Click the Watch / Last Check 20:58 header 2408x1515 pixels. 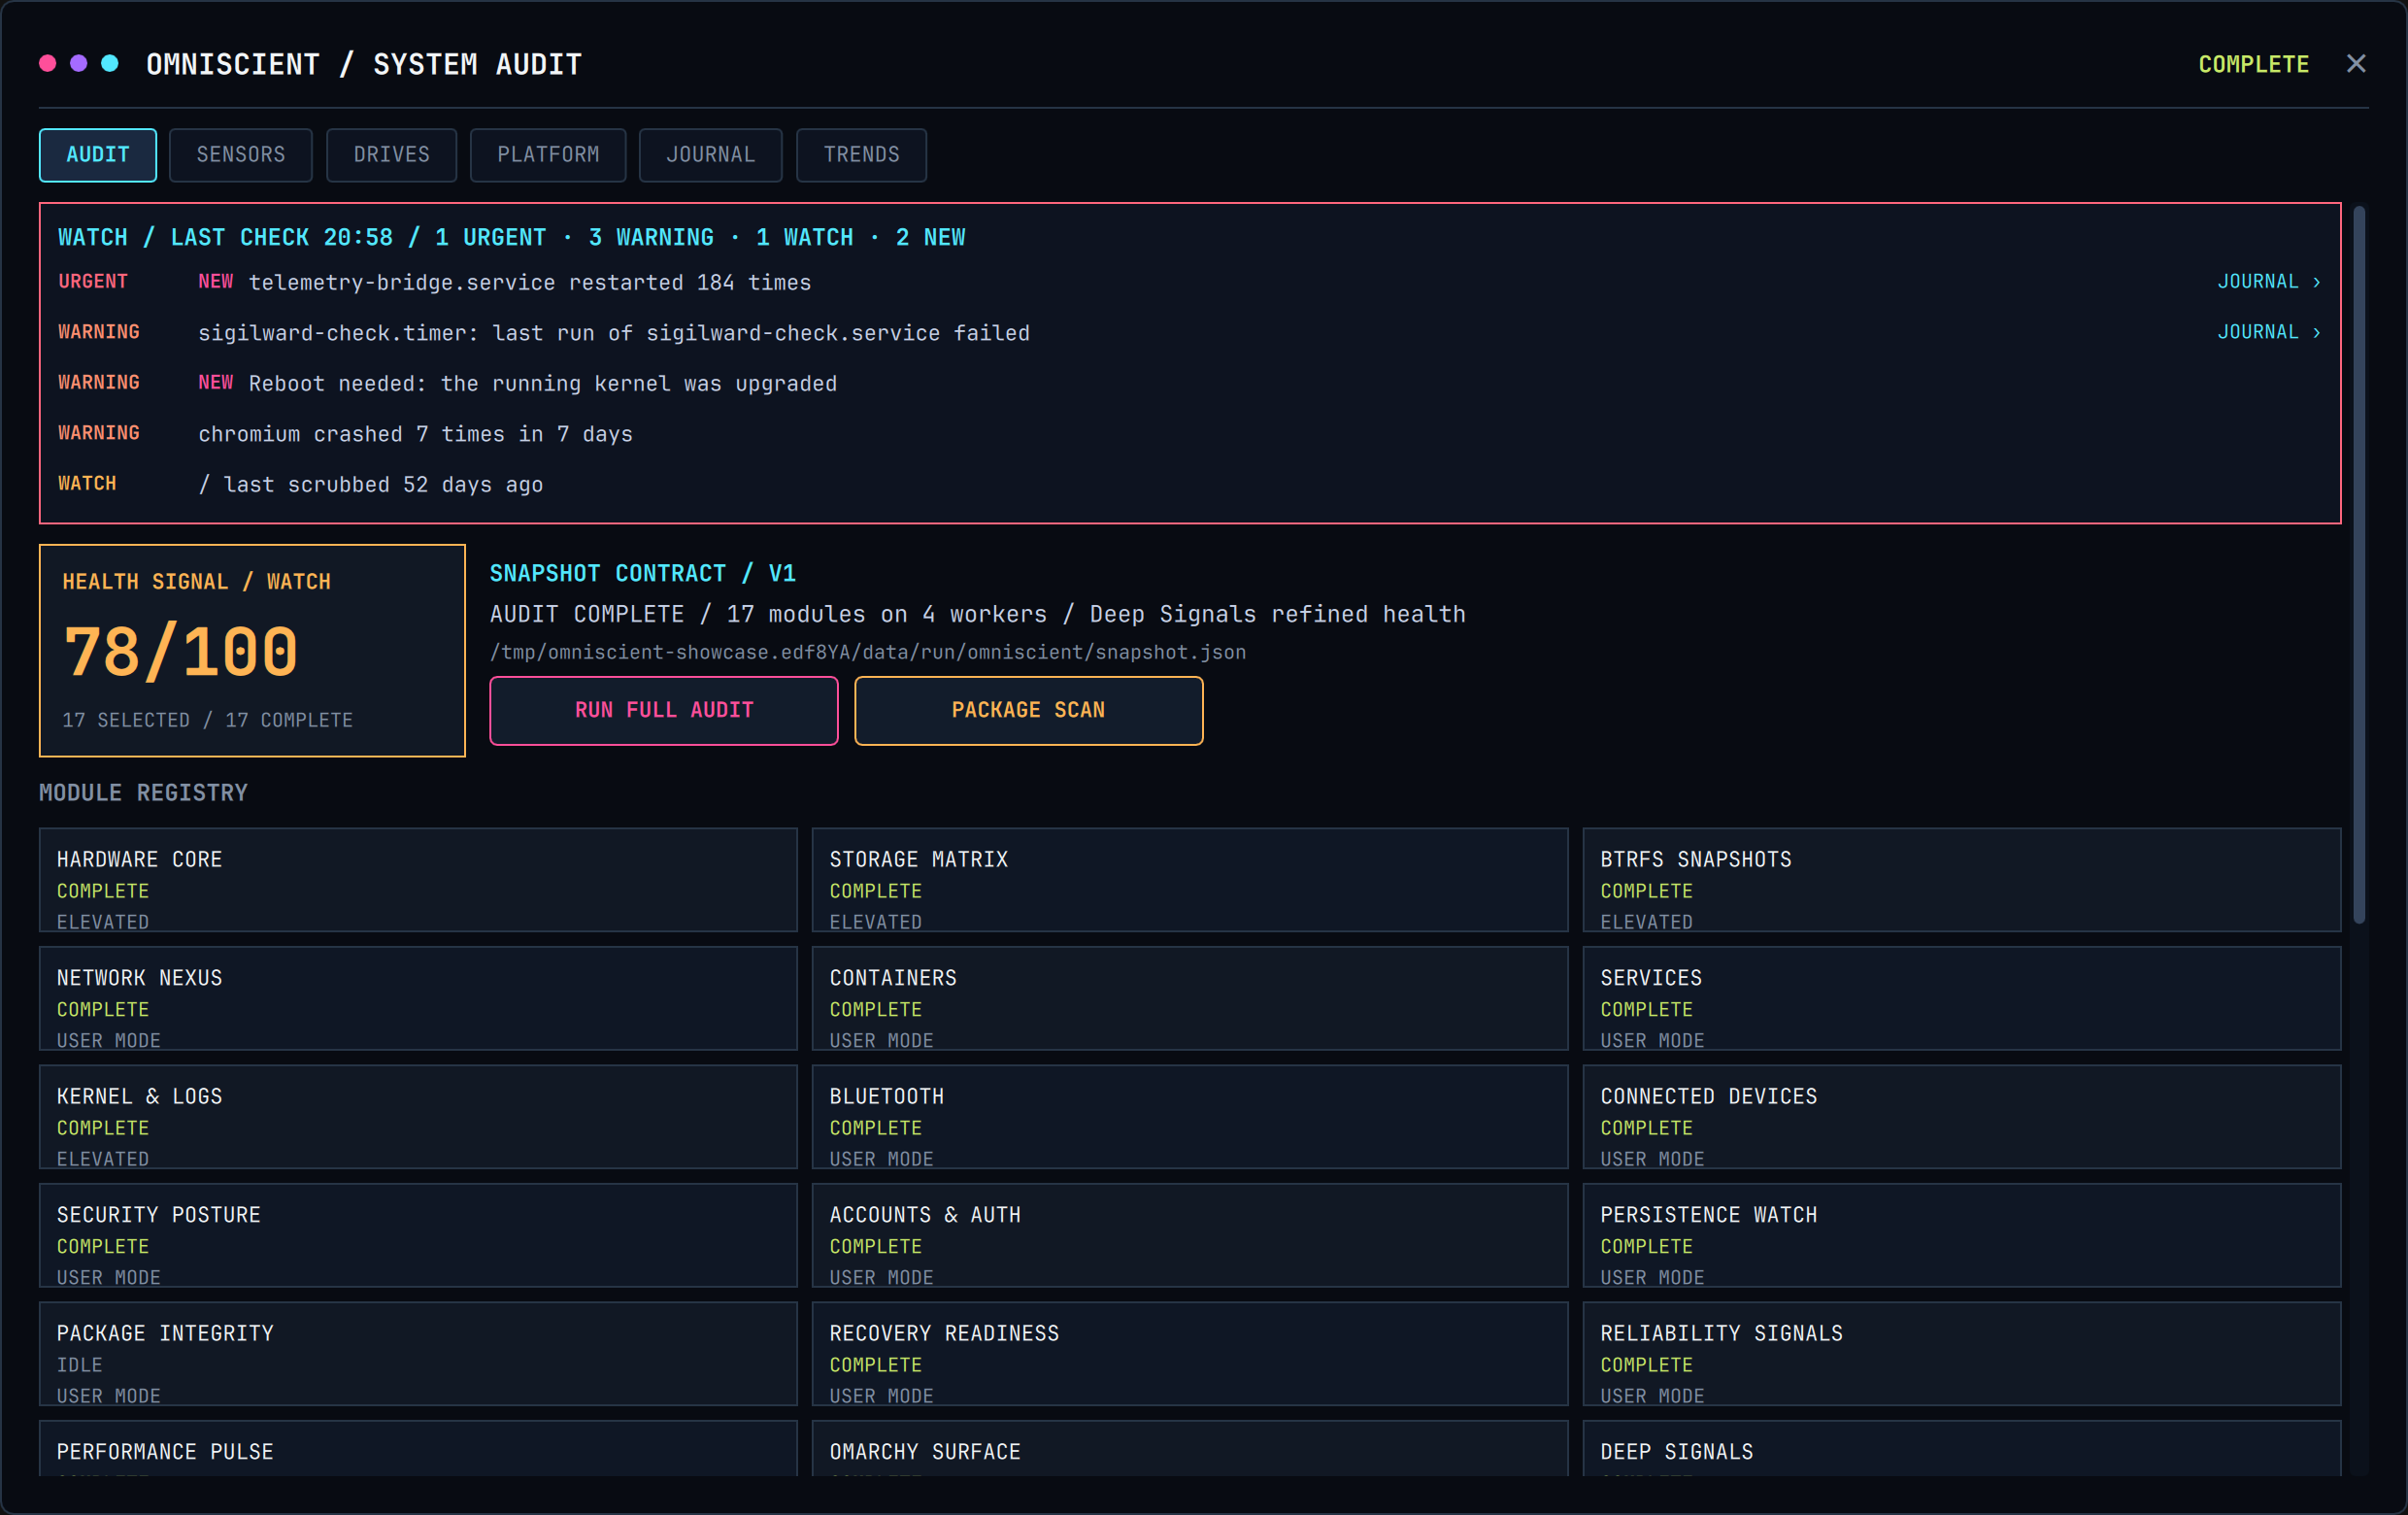tap(512, 237)
